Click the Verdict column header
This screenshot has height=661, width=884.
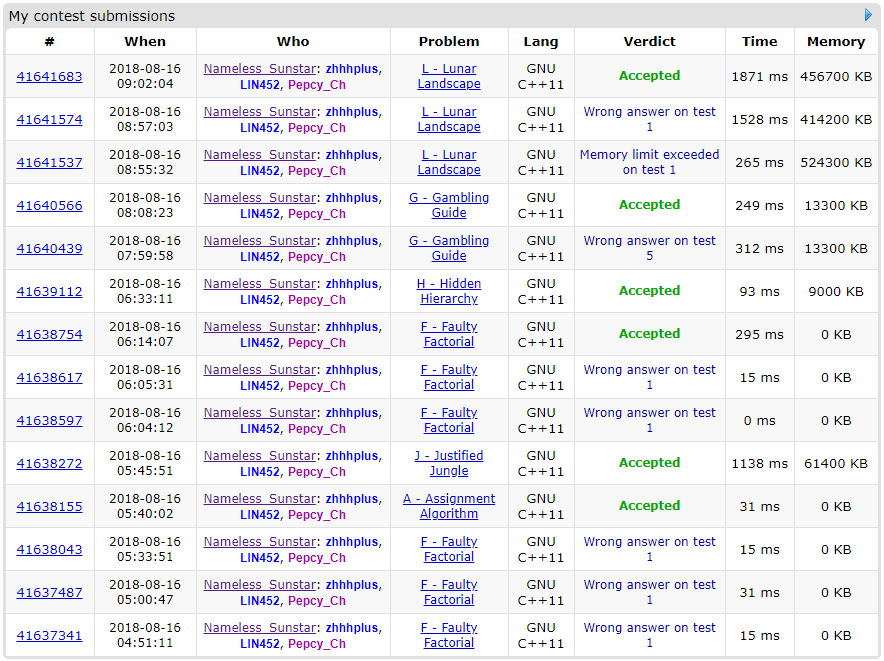click(x=649, y=42)
